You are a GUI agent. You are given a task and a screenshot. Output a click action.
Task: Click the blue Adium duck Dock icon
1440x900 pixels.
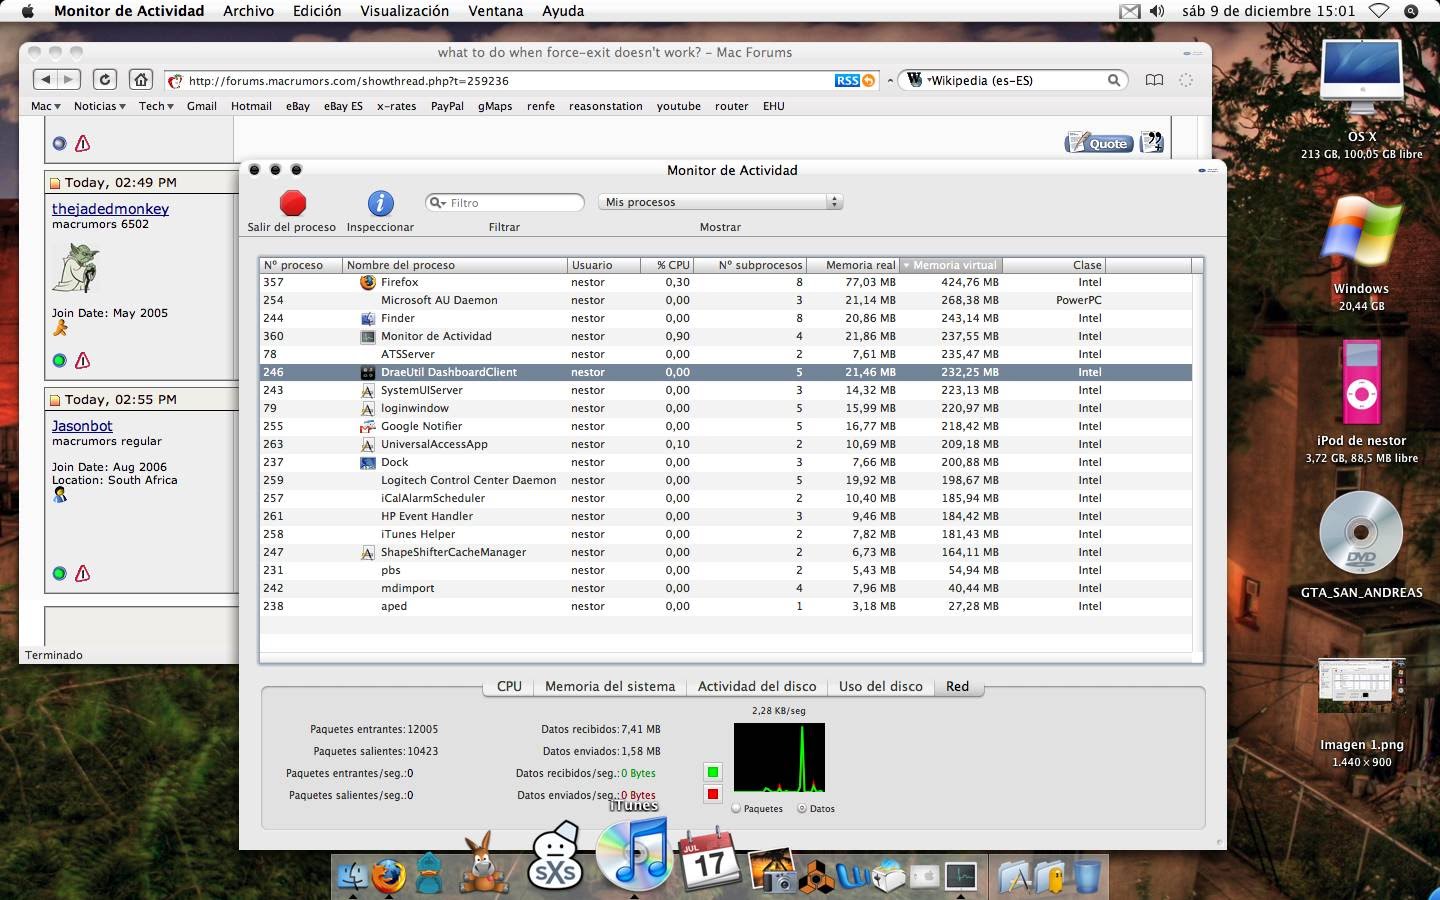[429, 873]
